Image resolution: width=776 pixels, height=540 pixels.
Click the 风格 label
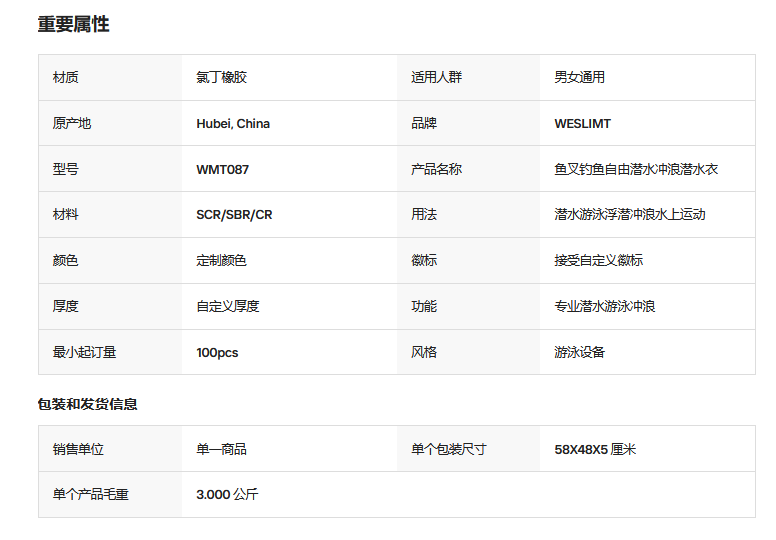(424, 352)
